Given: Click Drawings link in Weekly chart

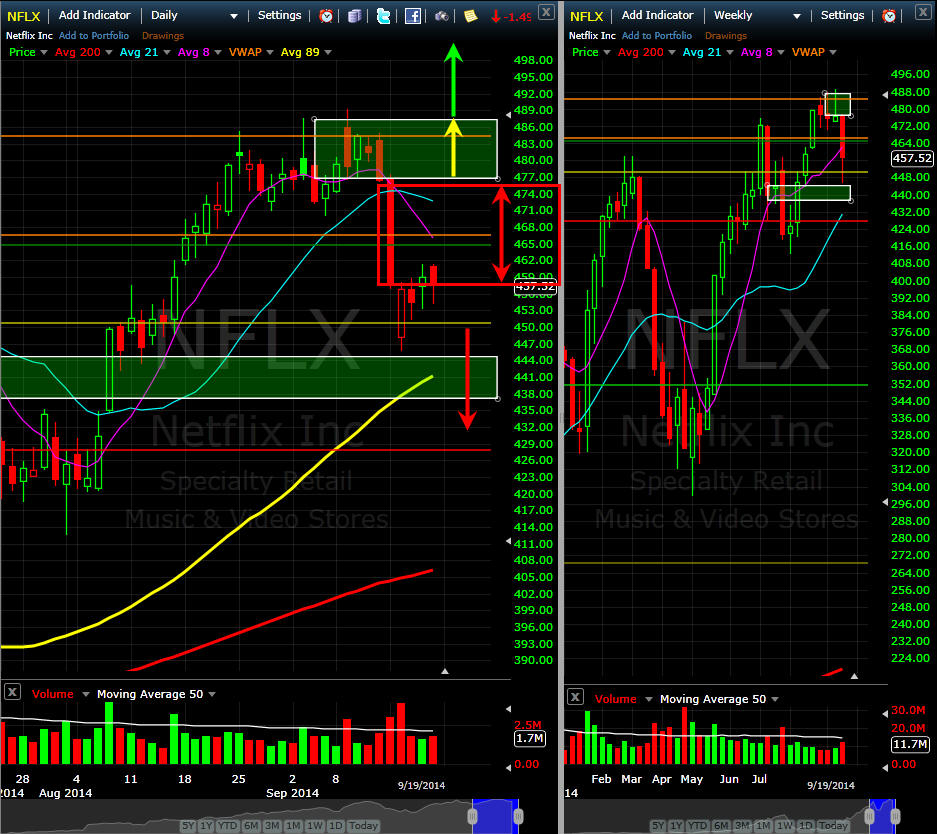Looking at the screenshot, I should pyautogui.click(x=725, y=36).
